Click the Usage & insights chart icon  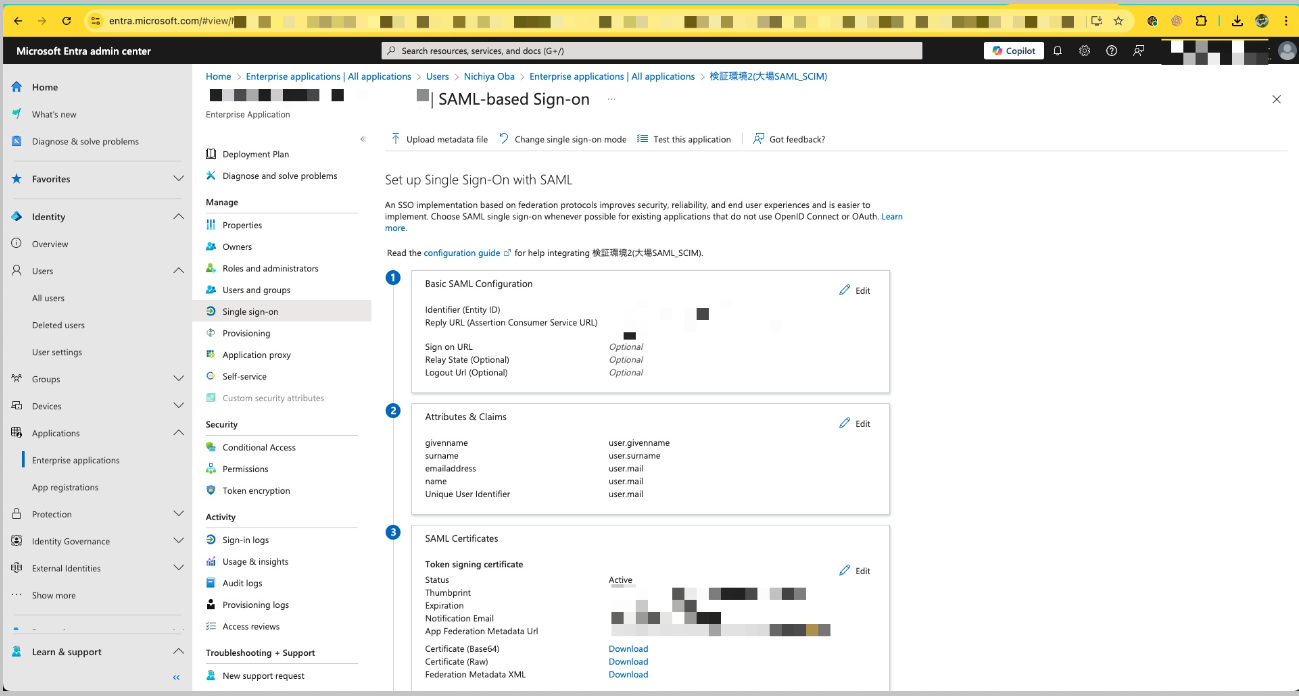click(211, 562)
